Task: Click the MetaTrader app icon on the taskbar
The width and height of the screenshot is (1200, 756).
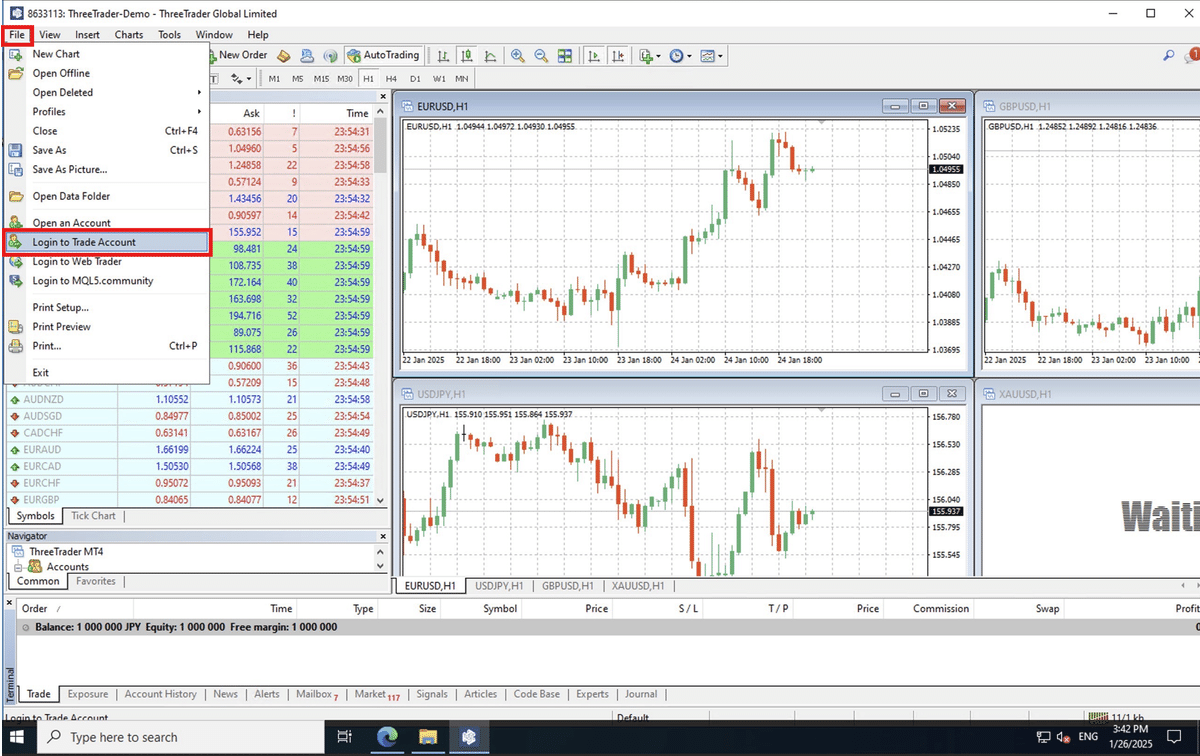Action: [468, 737]
